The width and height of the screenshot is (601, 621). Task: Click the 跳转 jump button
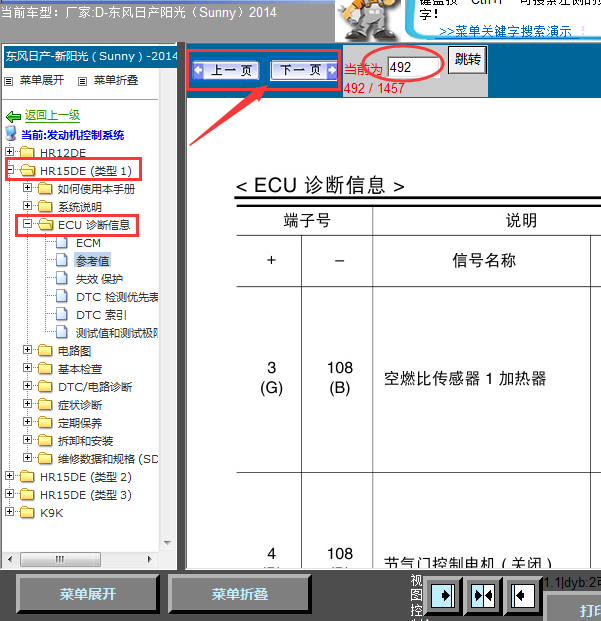467,60
